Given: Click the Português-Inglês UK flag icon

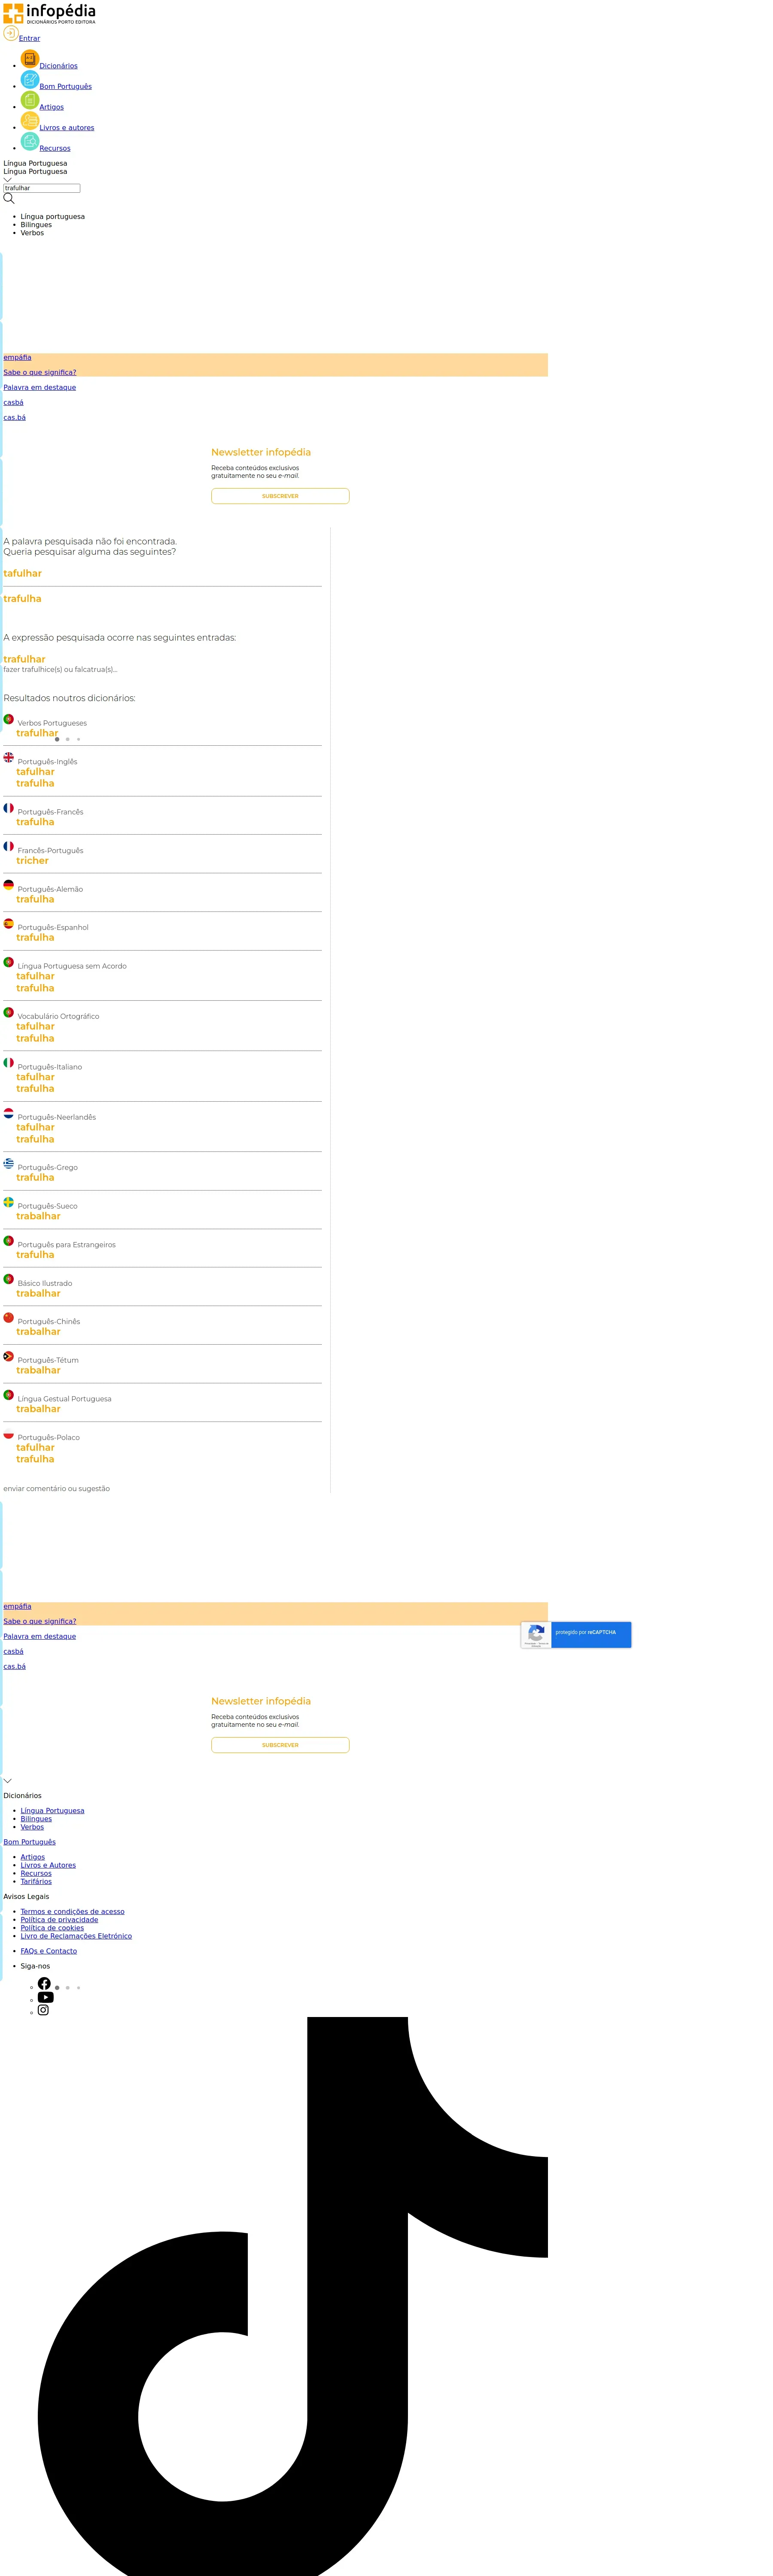Looking at the screenshot, I should point(8,757).
